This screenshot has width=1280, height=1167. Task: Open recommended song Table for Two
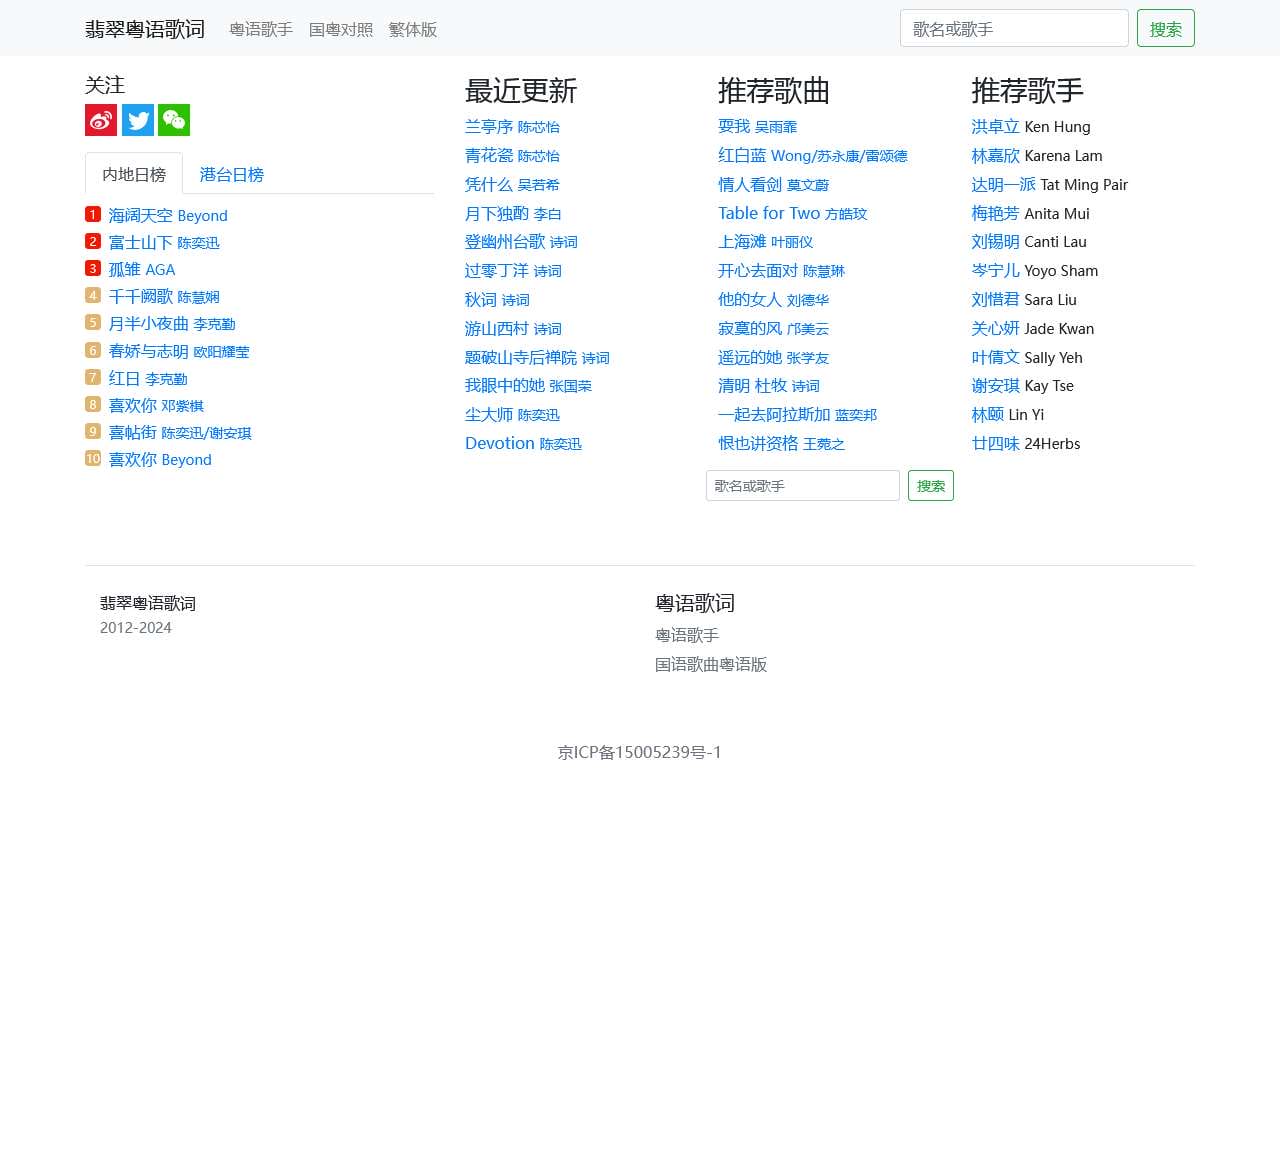(x=793, y=213)
